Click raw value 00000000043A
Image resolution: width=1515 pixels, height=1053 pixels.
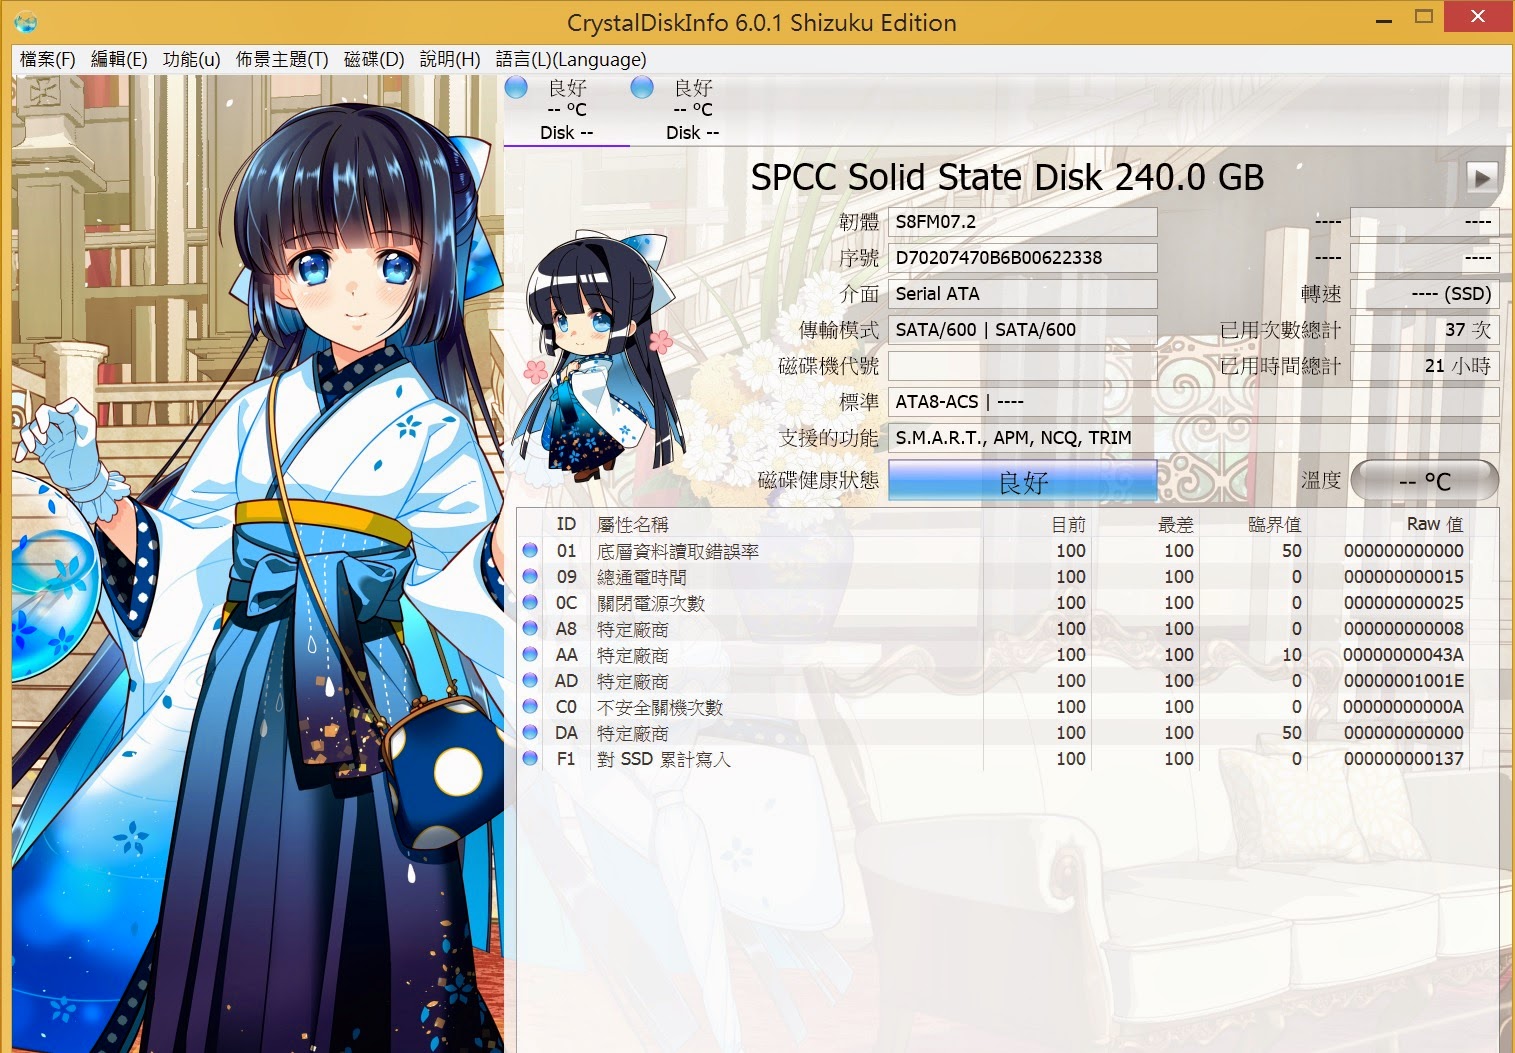pyautogui.click(x=1403, y=655)
